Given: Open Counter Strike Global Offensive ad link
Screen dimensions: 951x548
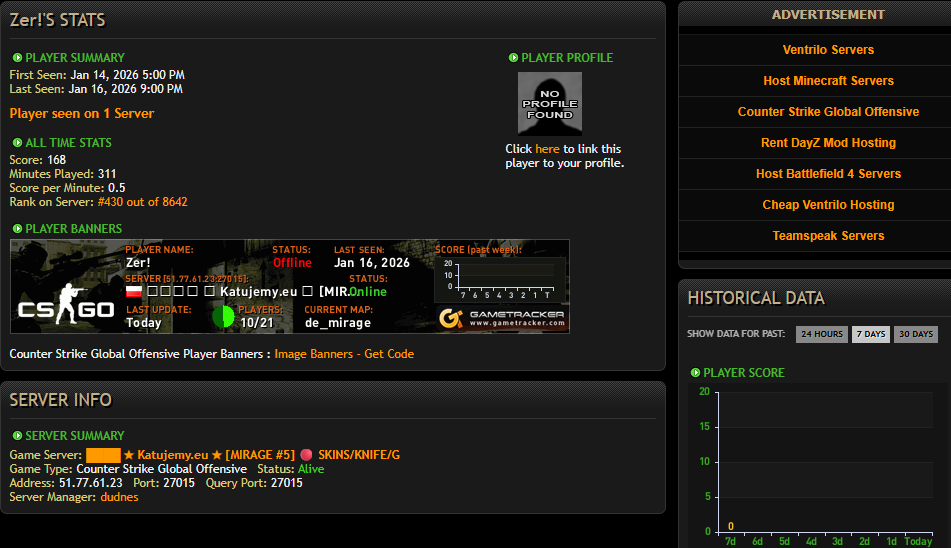Looking at the screenshot, I should [x=828, y=112].
